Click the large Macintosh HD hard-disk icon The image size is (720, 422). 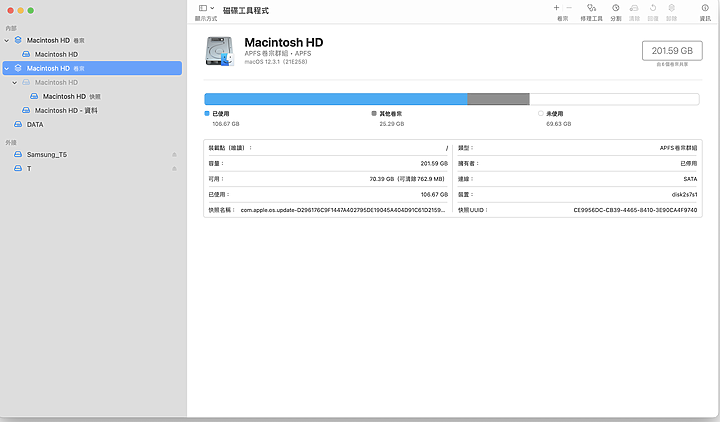coord(219,51)
